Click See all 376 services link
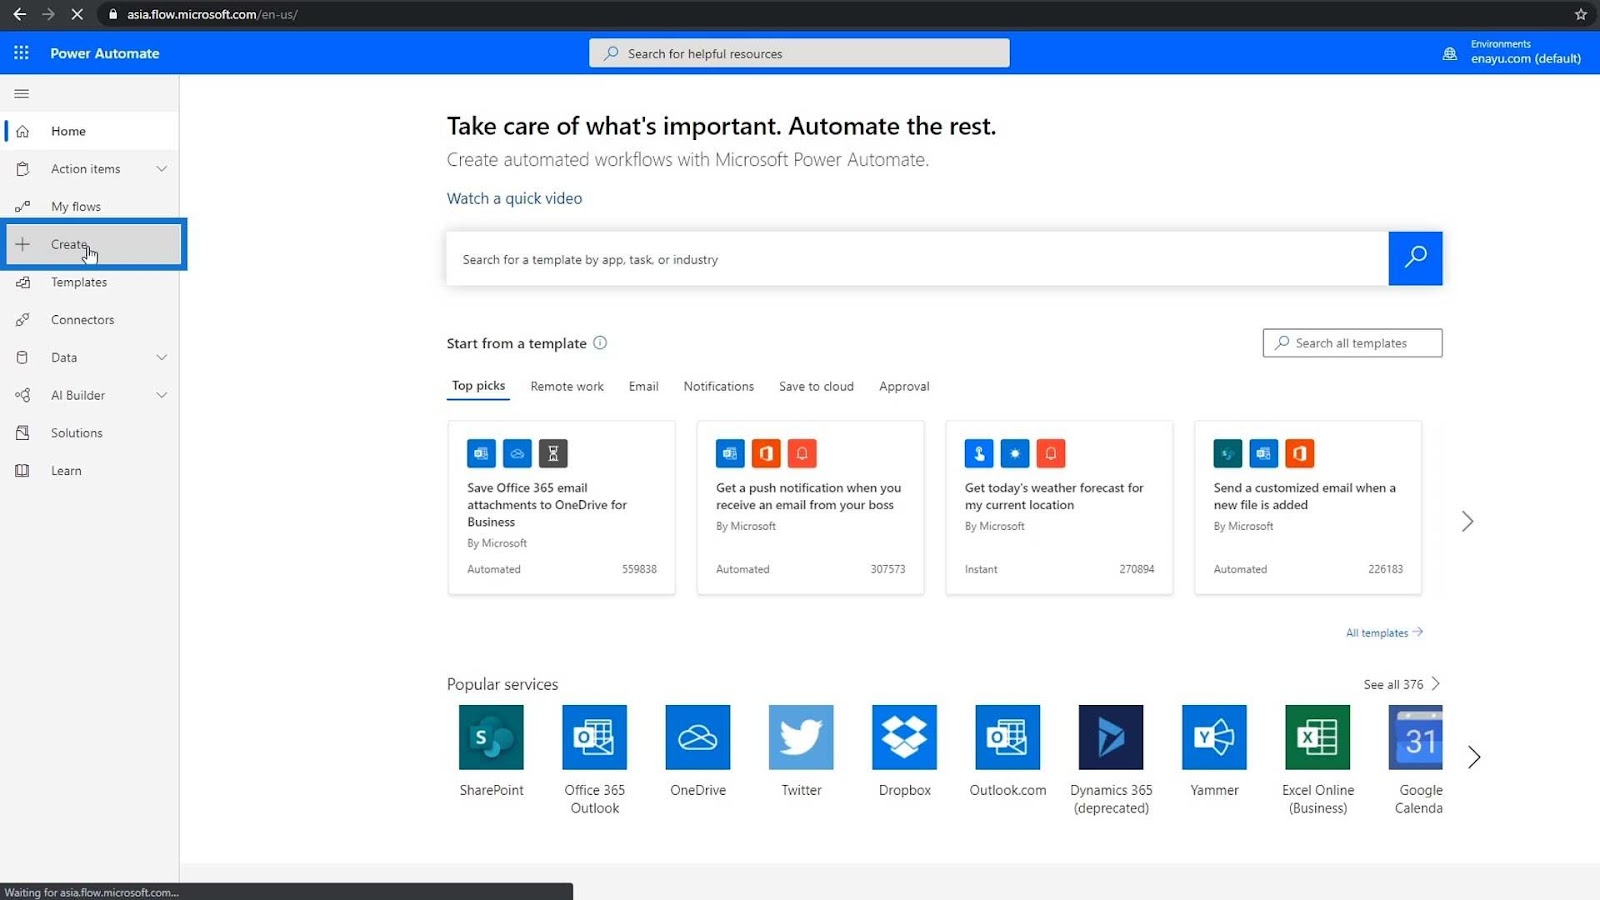The width and height of the screenshot is (1600, 900). (x=1401, y=684)
